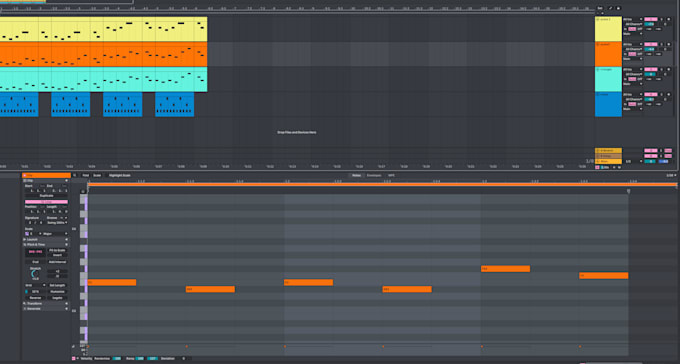The width and height of the screenshot is (680, 364).
Task: Click the pink volume bar on blue track
Action: (651, 94)
